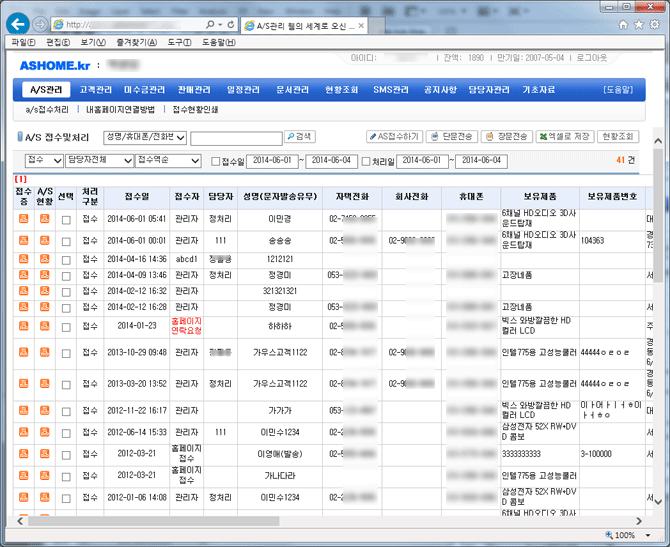Open receipt icon for 2014-06-01 05:41 row
Viewport: 670px width, 547px height.
coord(24,219)
